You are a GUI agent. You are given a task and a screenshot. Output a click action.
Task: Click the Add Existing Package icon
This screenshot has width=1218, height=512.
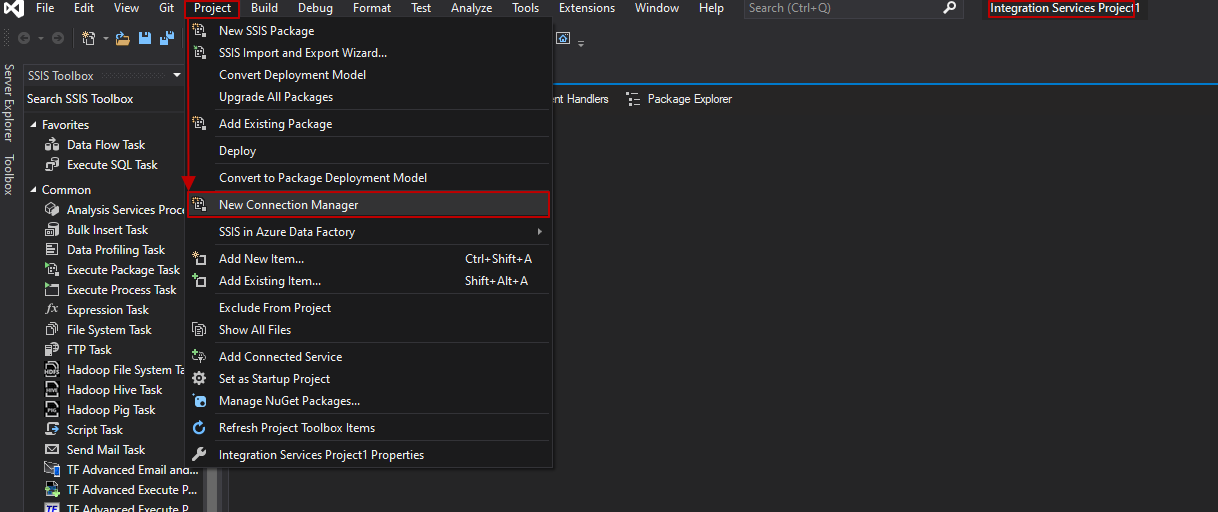[x=198, y=124]
